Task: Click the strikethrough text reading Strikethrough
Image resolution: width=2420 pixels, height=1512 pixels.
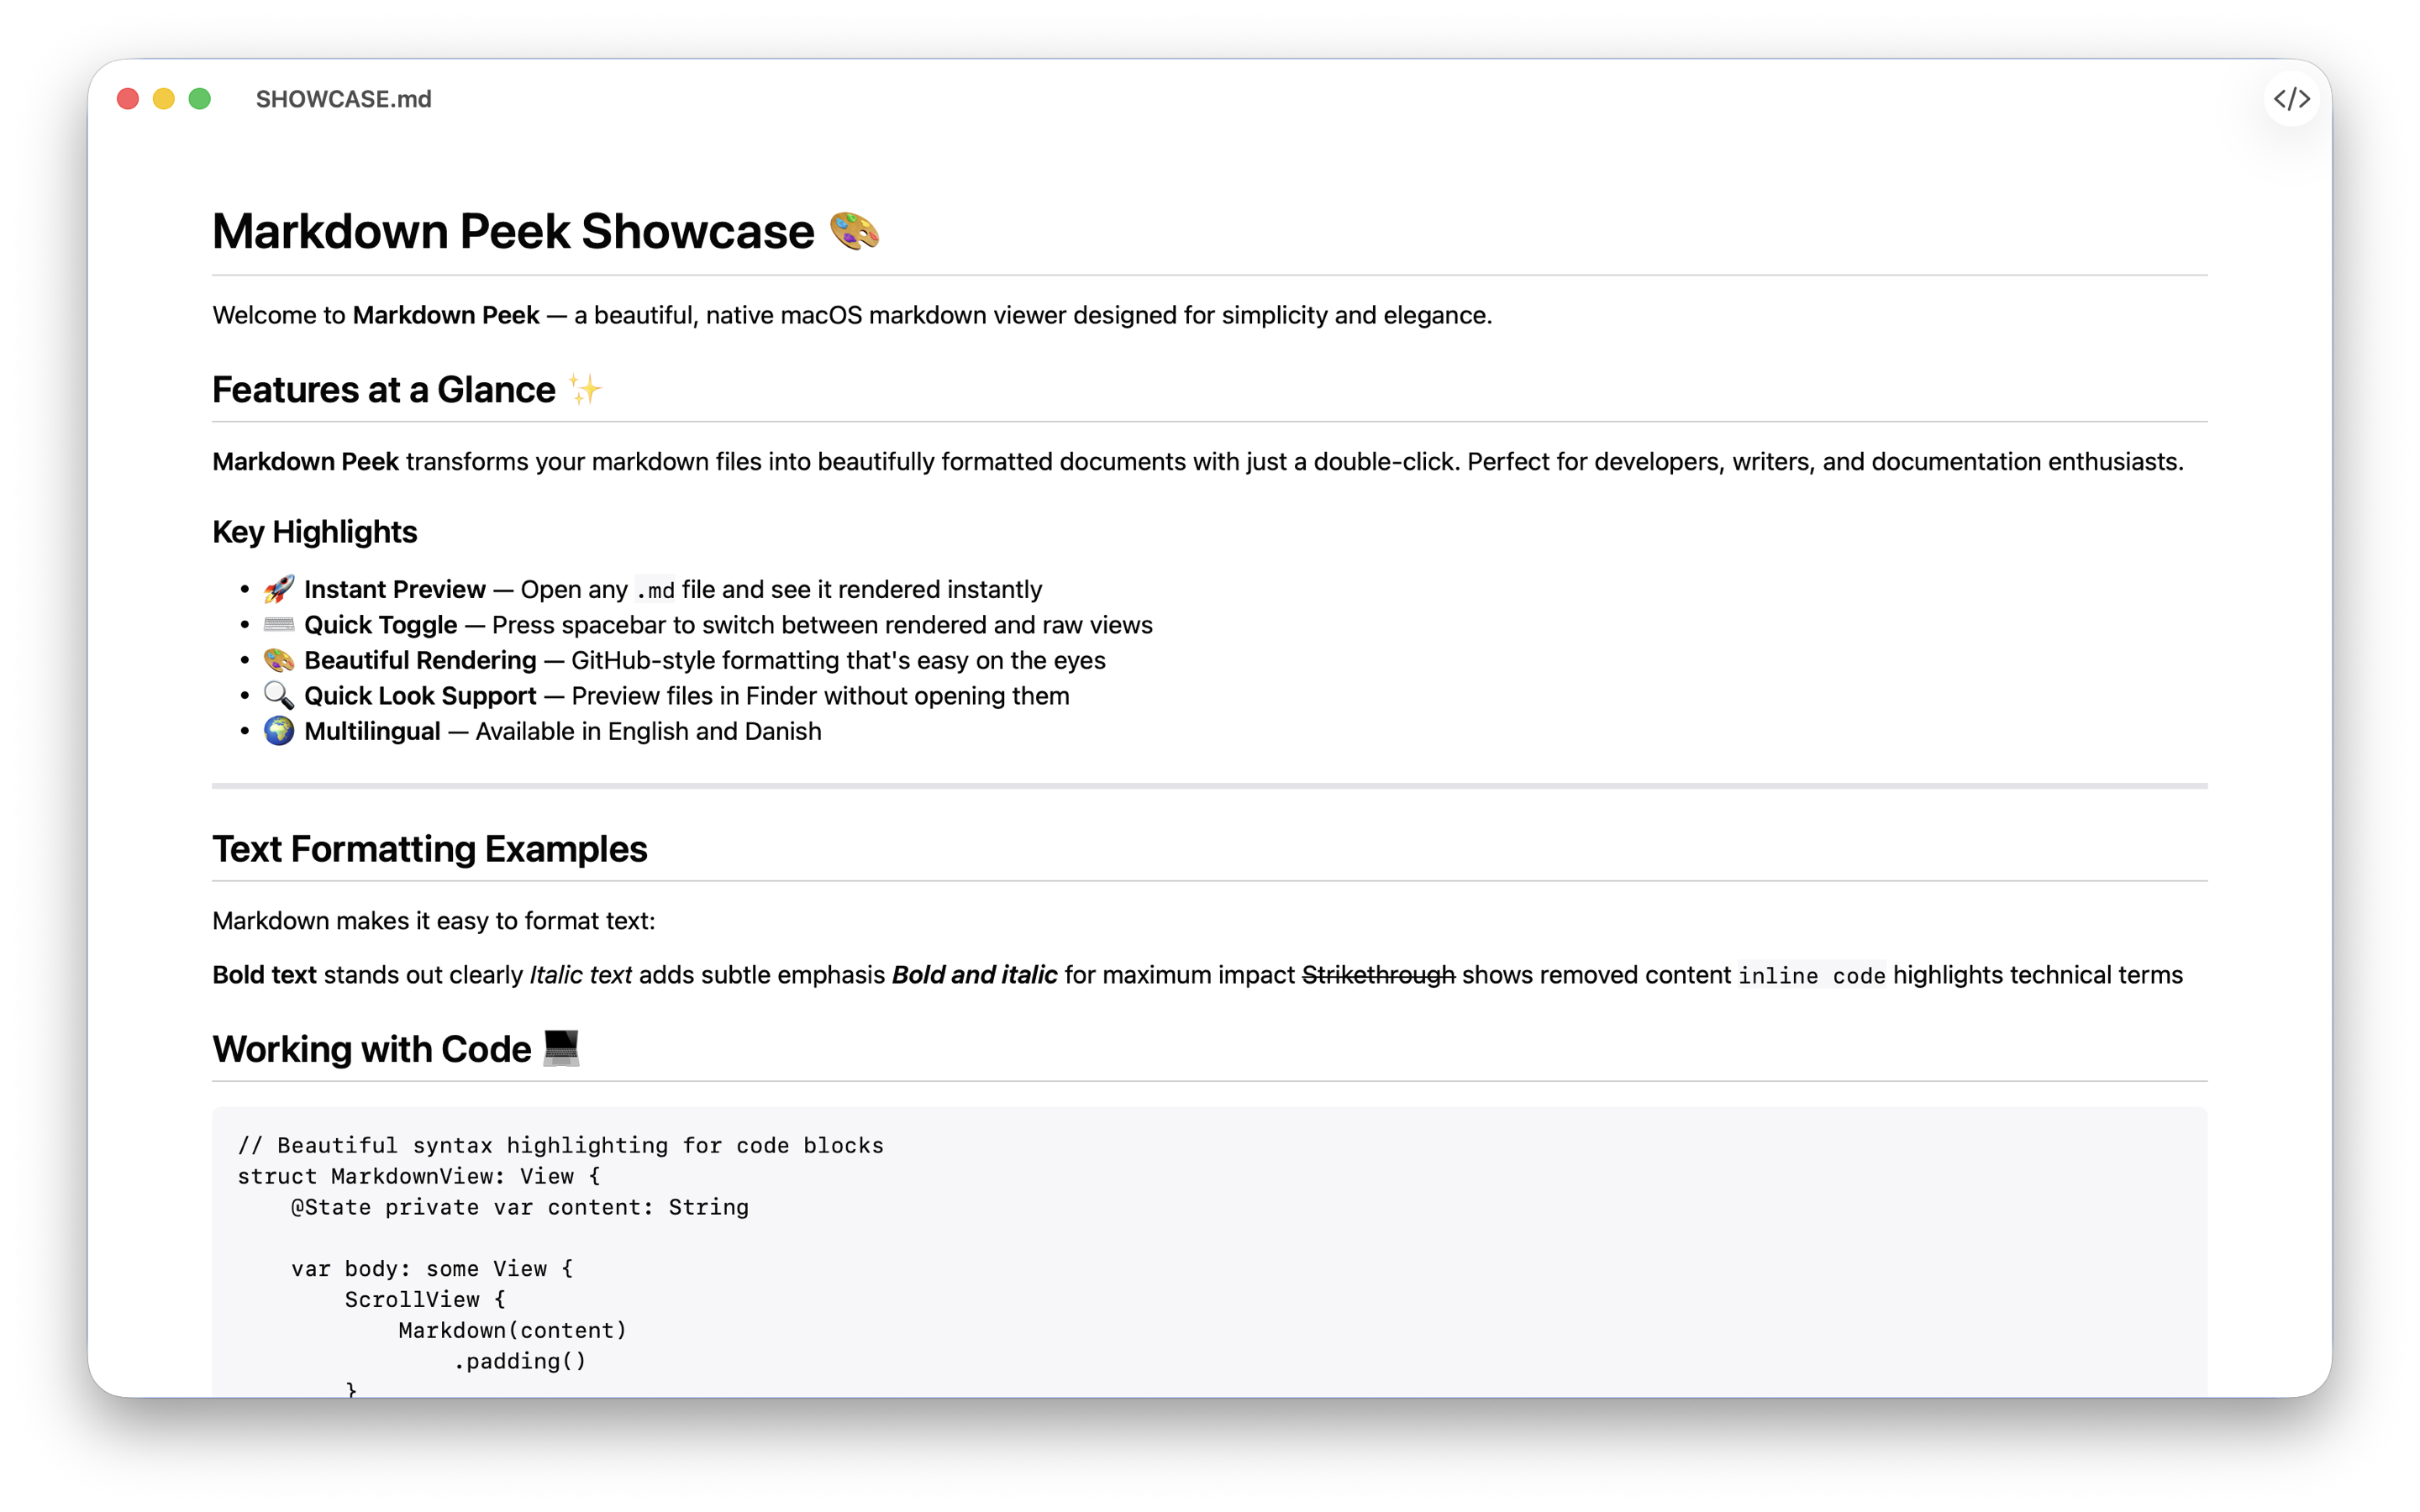Action: coord(1378,975)
